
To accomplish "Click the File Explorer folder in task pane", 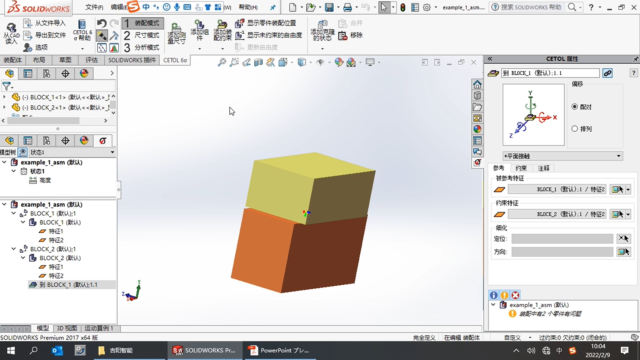I will tap(477, 107).
